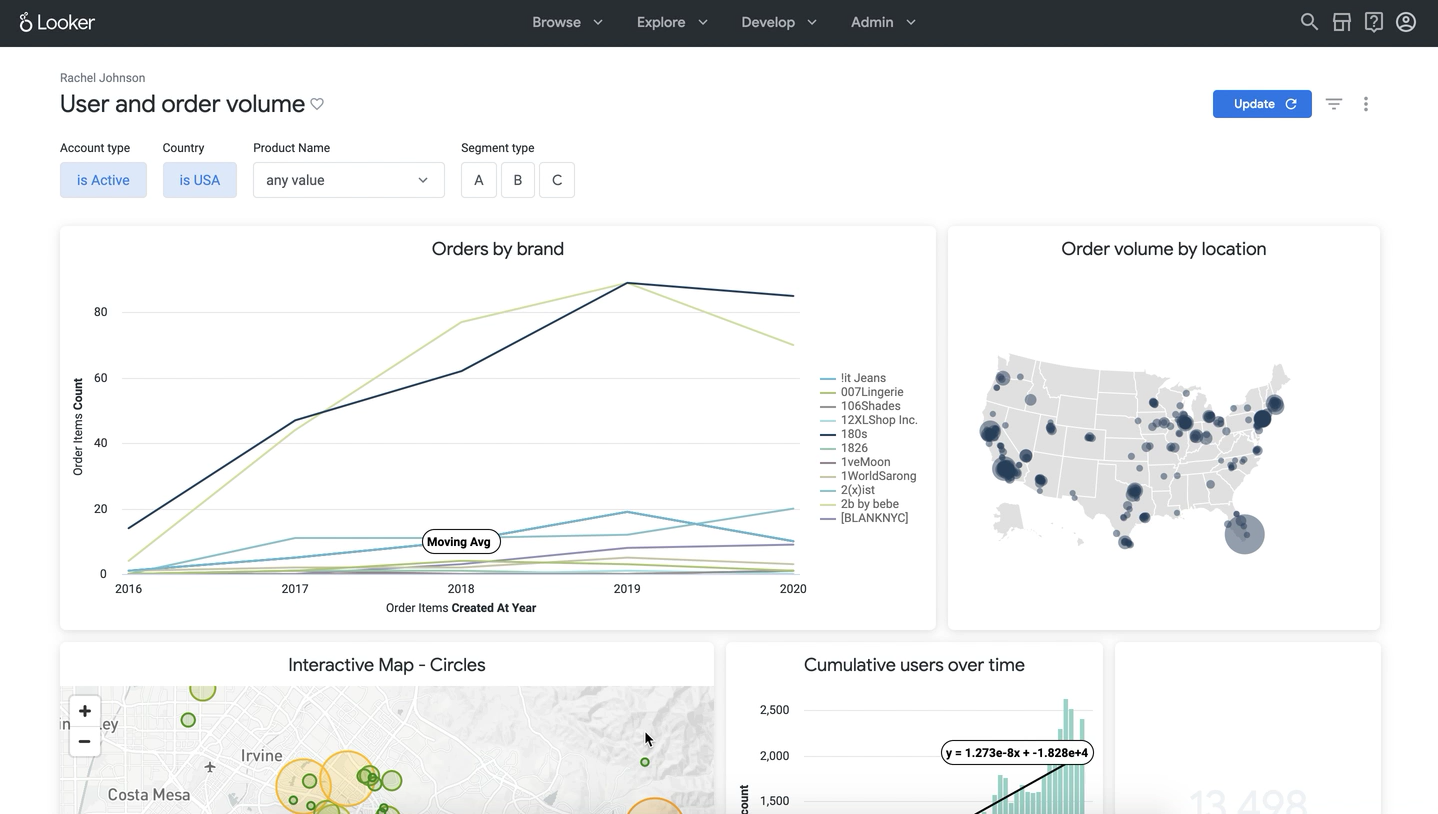Open the Marketplace store icon
The image size is (1438, 814).
[1341, 22]
